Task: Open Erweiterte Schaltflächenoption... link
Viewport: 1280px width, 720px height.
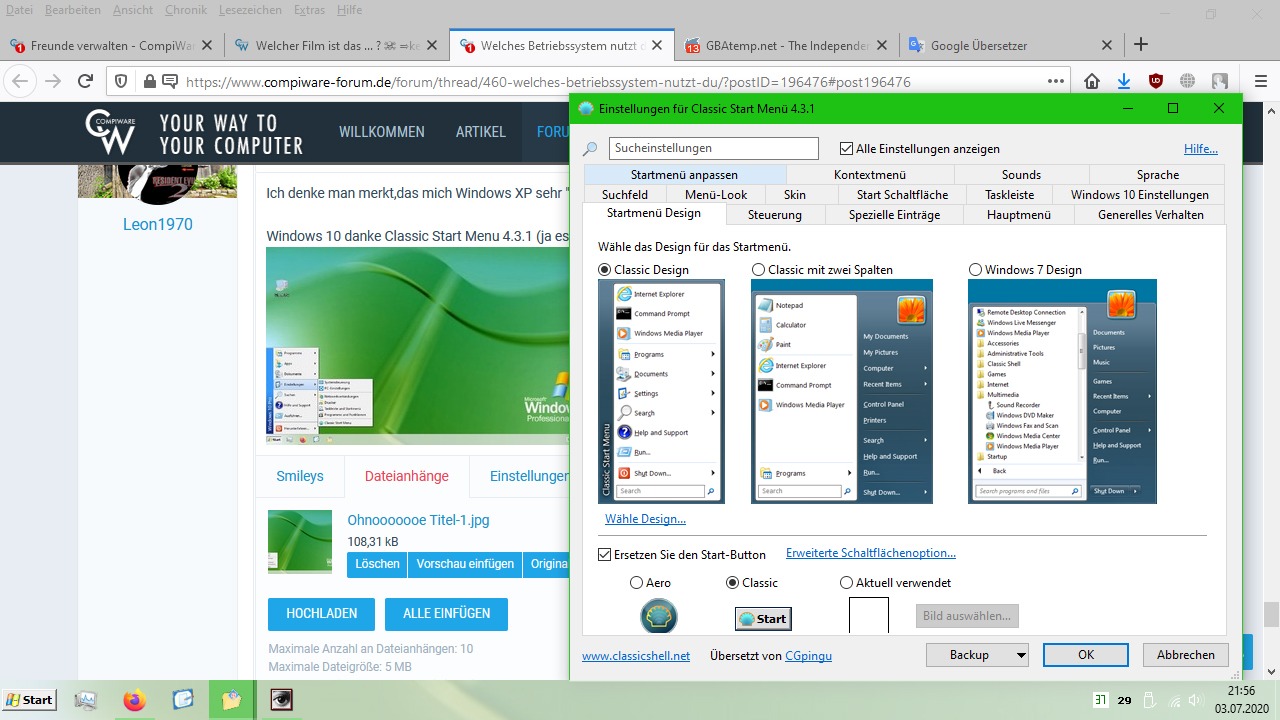Action: (x=871, y=553)
